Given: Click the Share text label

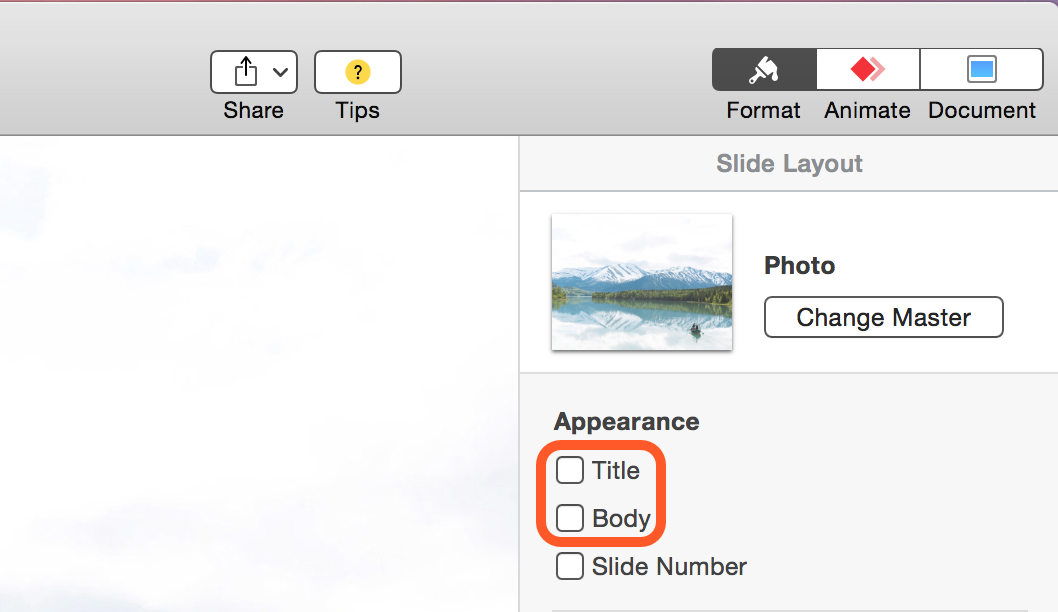Looking at the screenshot, I should tap(254, 110).
